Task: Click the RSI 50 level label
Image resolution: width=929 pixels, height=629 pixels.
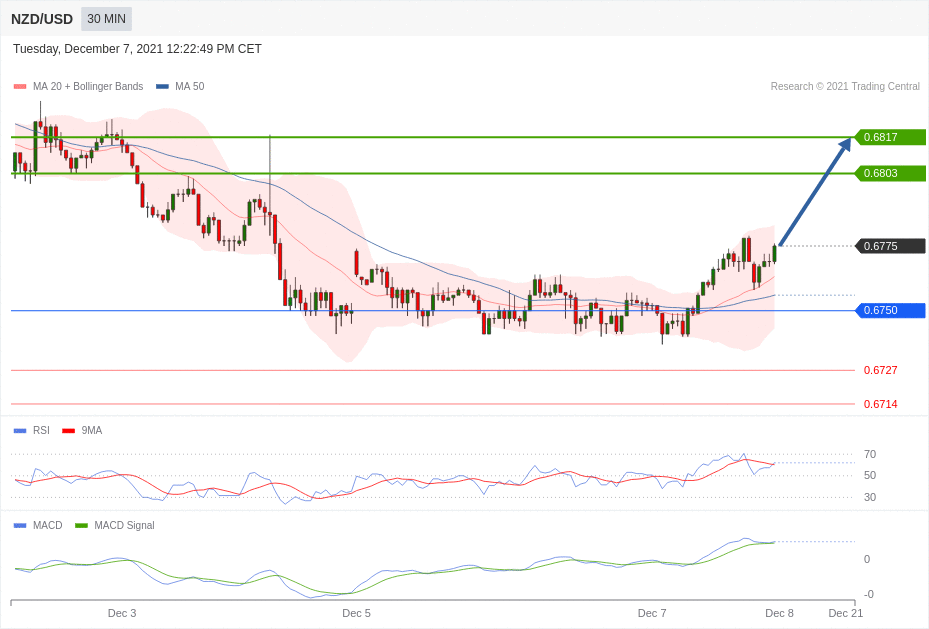Action: tap(870, 475)
